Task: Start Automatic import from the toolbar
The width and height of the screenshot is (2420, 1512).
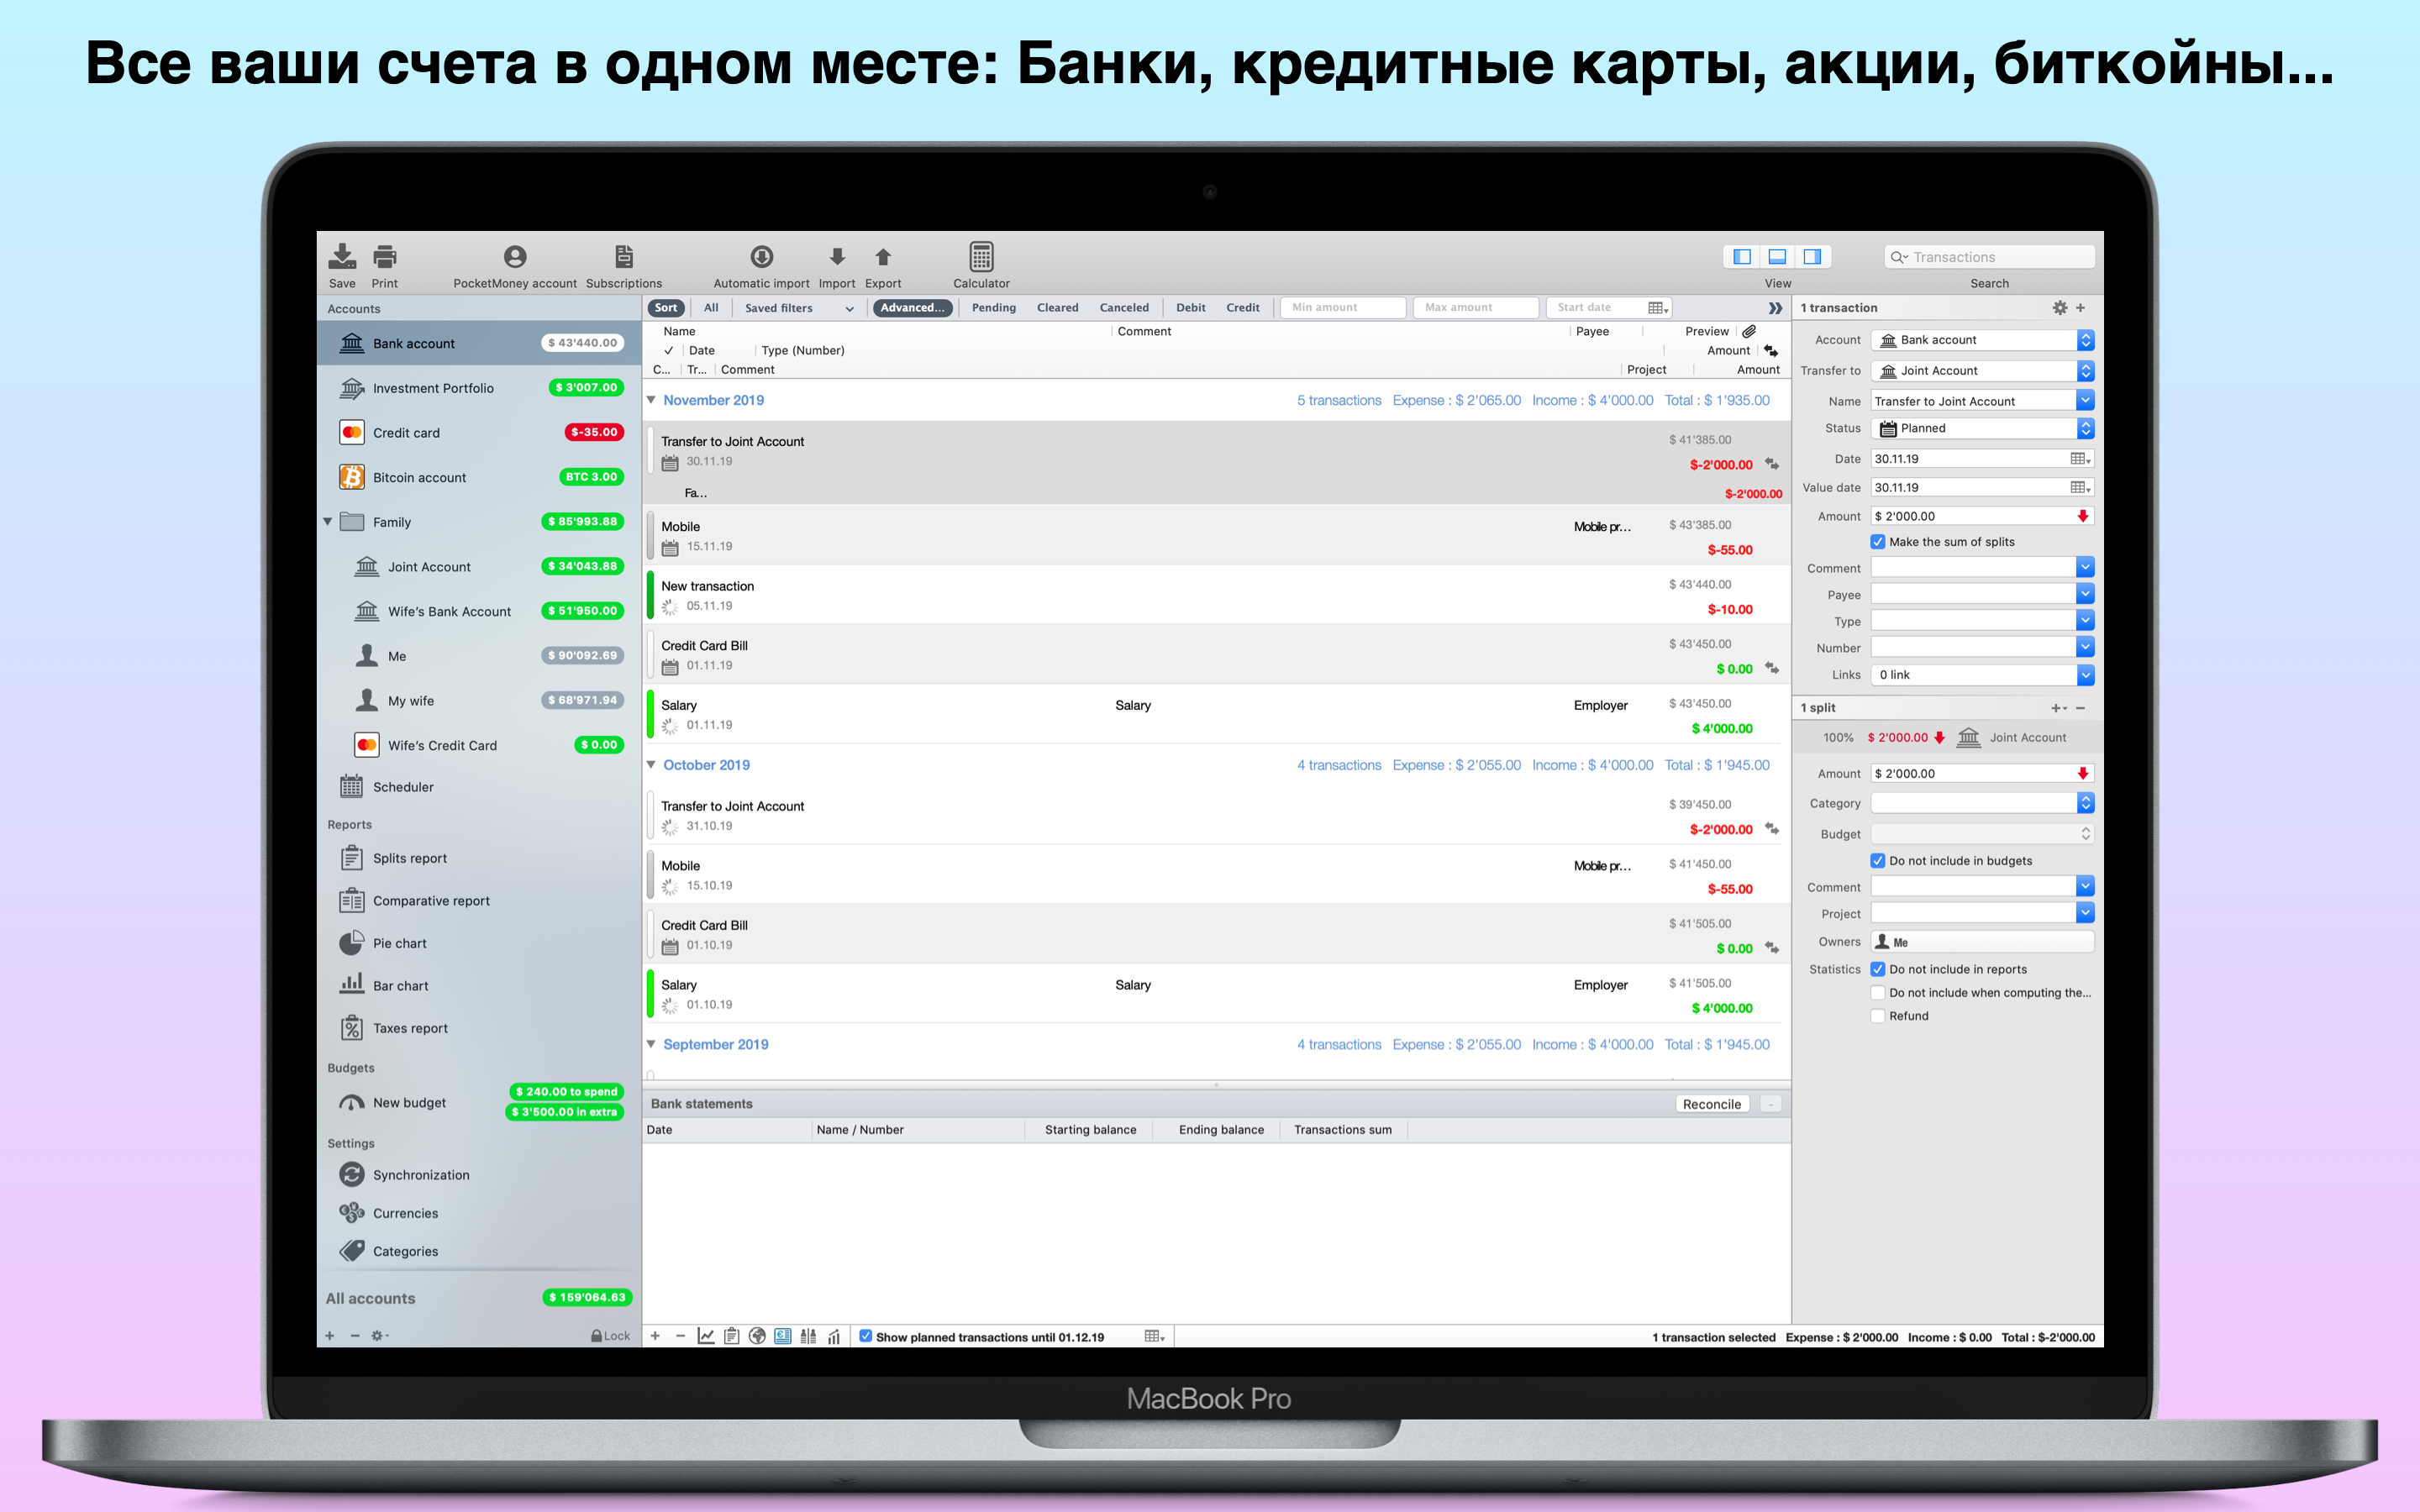Action: [762, 257]
